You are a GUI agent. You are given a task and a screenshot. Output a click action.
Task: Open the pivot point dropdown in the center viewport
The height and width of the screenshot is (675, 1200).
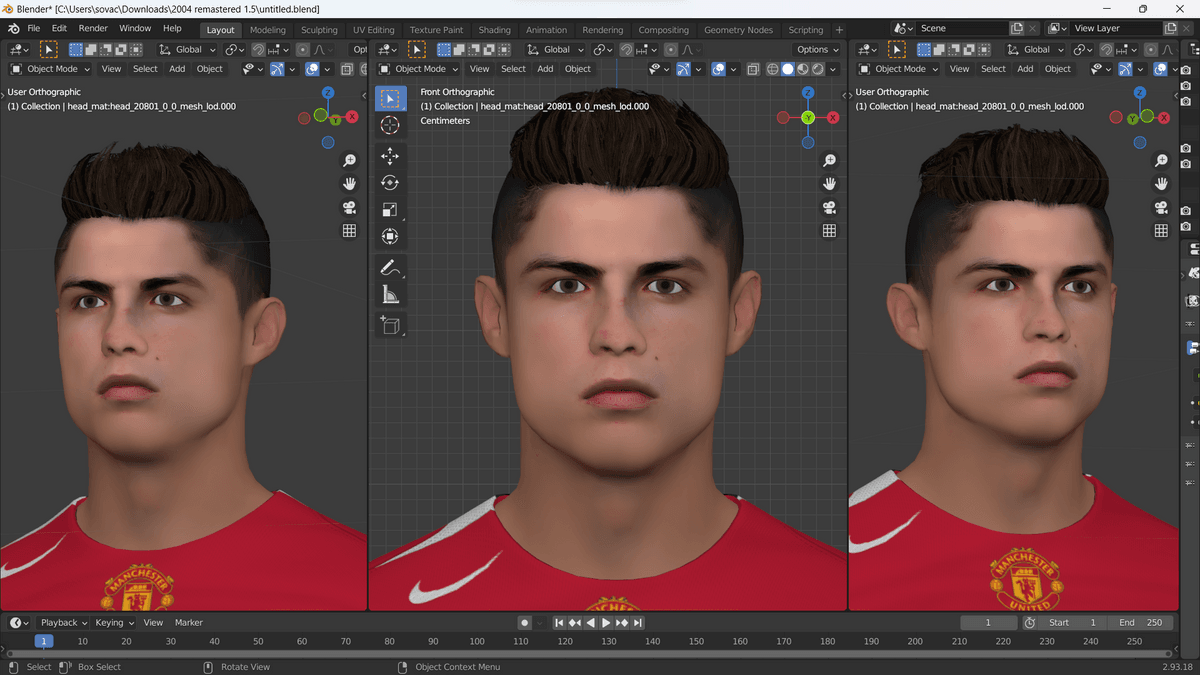(x=603, y=49)
